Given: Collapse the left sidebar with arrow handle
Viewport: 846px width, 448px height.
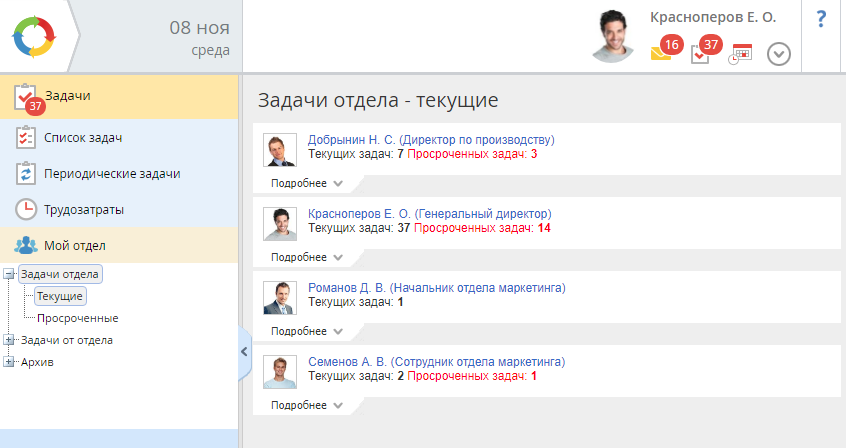Looking at the screenshot, I should coord(244,351).
